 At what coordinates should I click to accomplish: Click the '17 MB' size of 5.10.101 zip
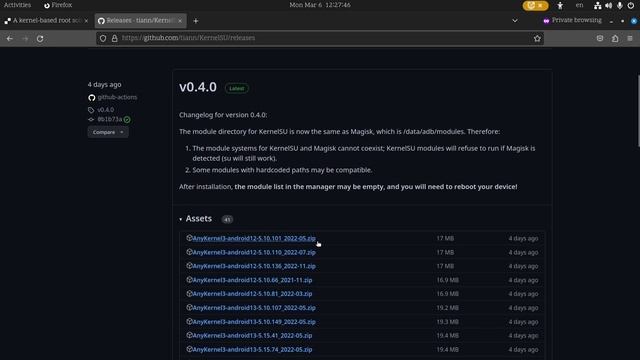click(x=445, y=238)
